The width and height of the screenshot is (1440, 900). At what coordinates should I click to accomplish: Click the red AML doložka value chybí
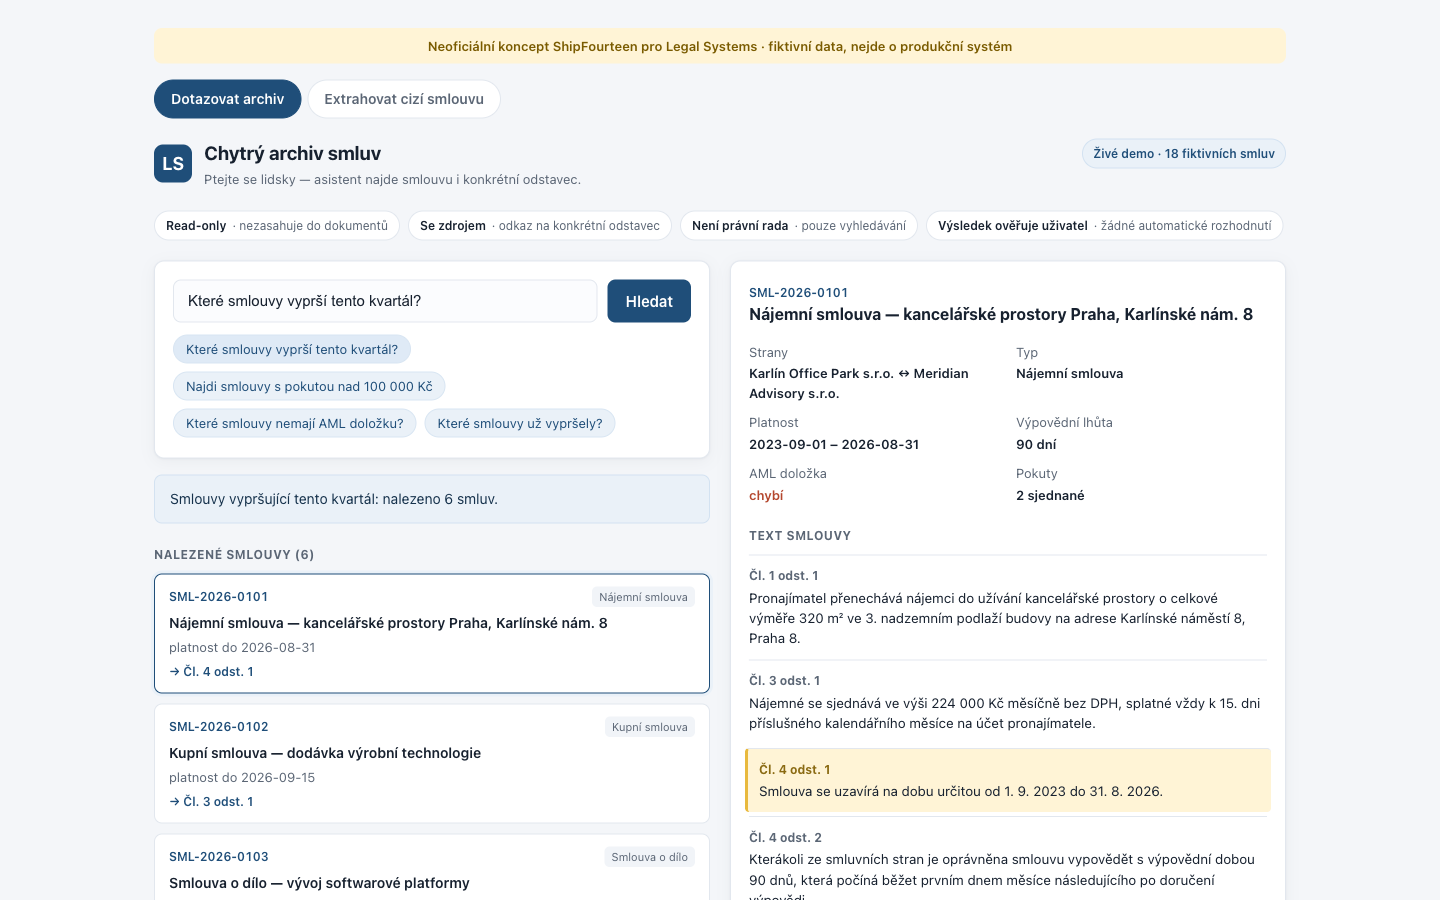[766, 496]
